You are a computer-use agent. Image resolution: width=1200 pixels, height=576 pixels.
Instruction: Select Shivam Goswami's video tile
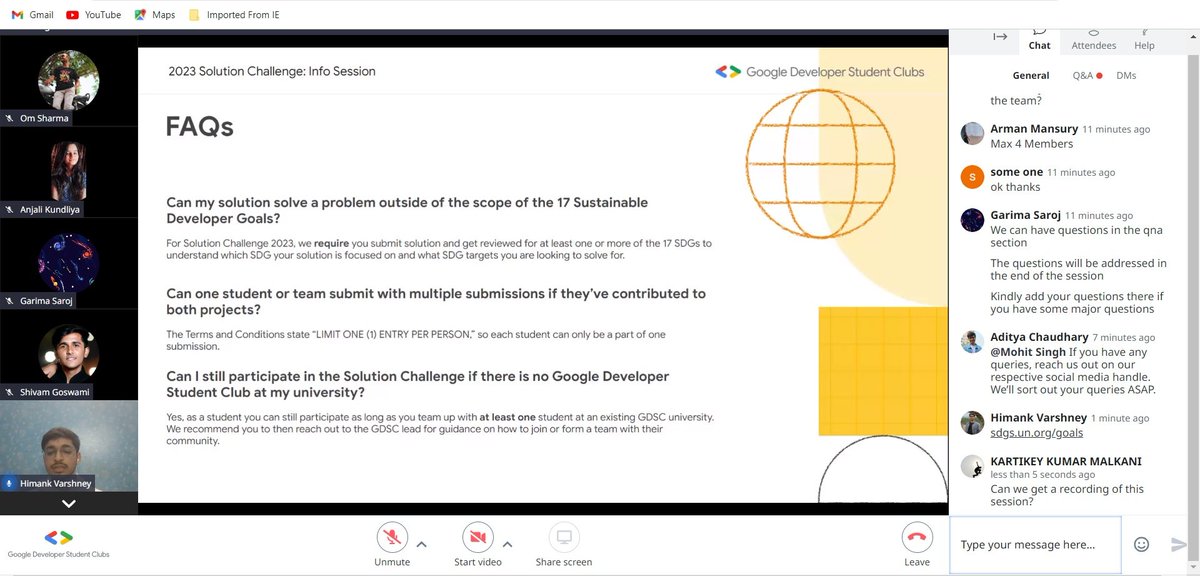[x=68, y=355]
